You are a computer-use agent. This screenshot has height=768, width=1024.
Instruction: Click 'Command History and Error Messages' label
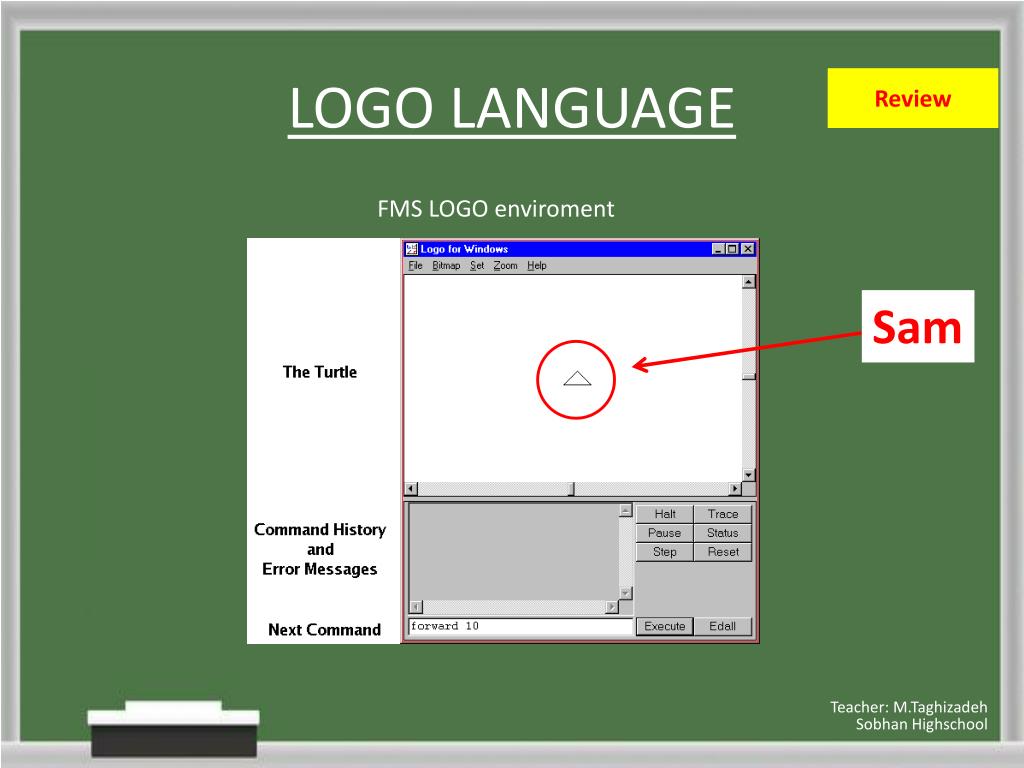(x=320, y=549)
